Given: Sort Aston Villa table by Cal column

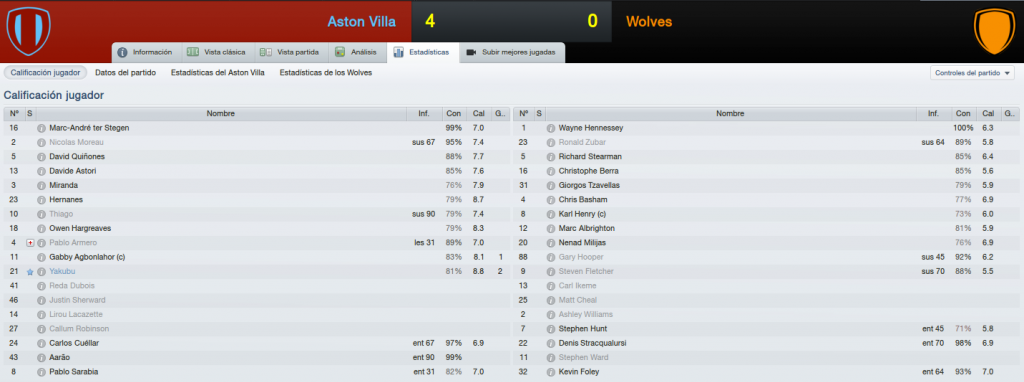Looking at the screenshot, I should [x=478, y=114].
